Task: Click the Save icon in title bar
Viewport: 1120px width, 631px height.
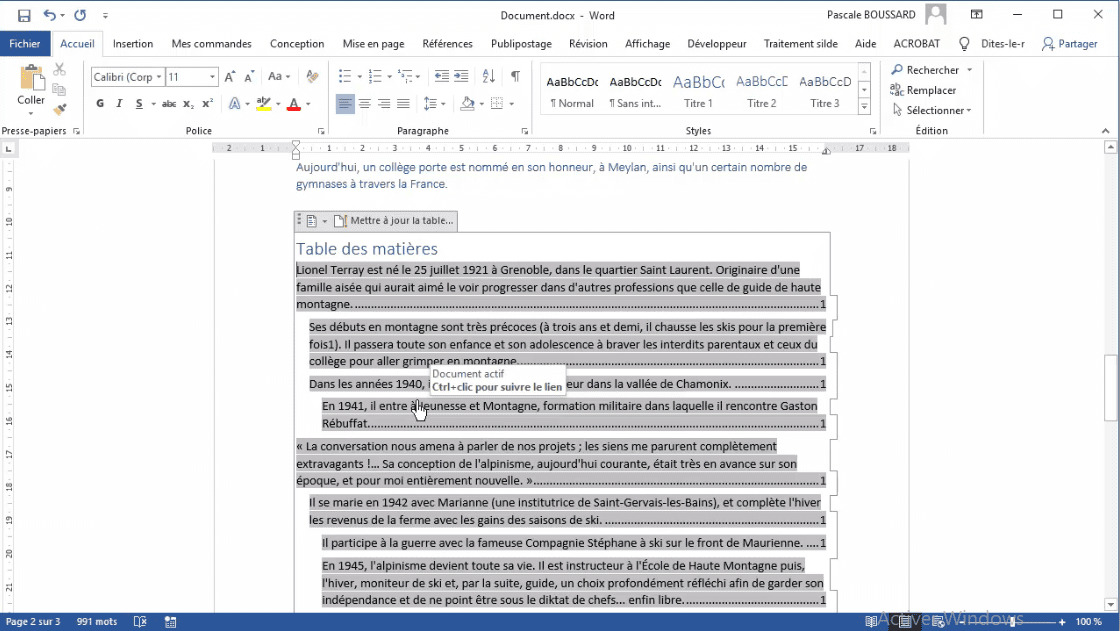Action: coord(24,15)
